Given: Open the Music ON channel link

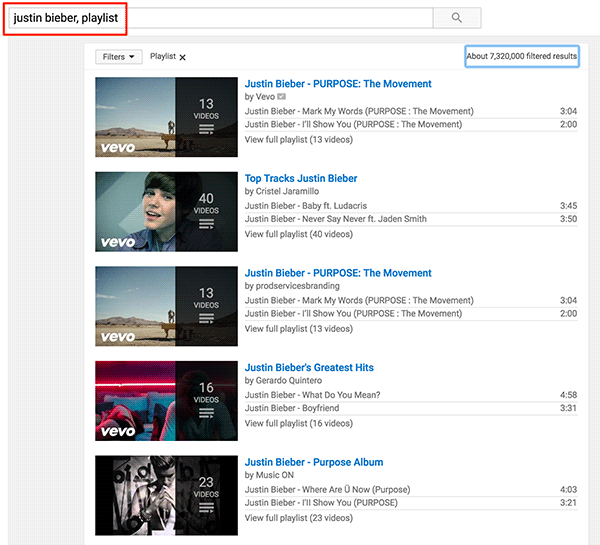Looking at the screenshot, I should click(274, 475).
